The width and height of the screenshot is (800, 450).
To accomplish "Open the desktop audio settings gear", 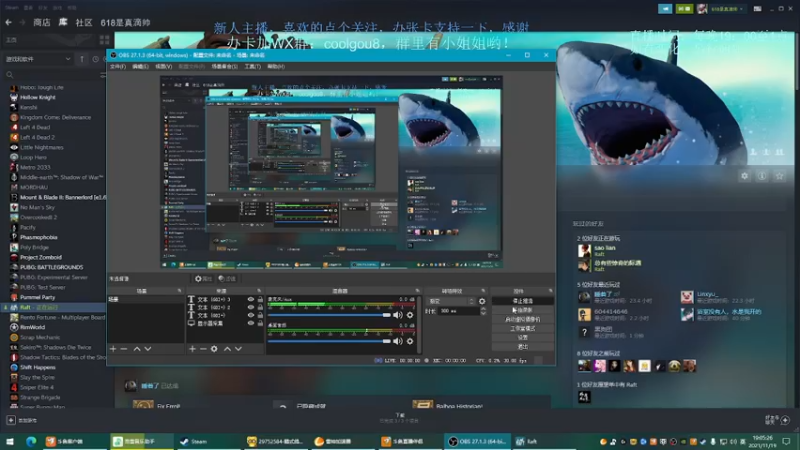I will point(410,341).
